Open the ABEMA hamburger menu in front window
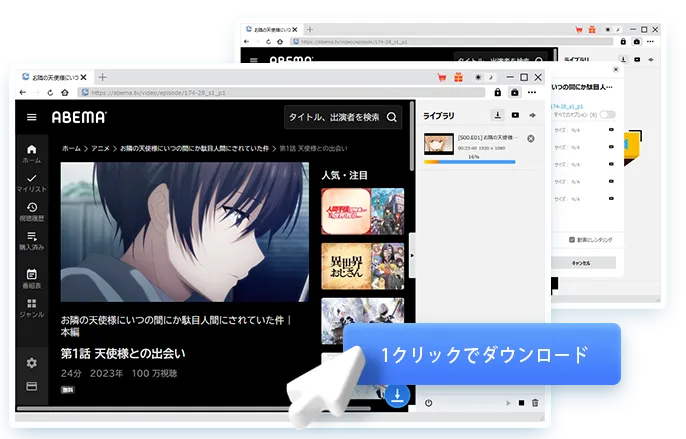Screen dimensions: 686x439 click(32, 117)
